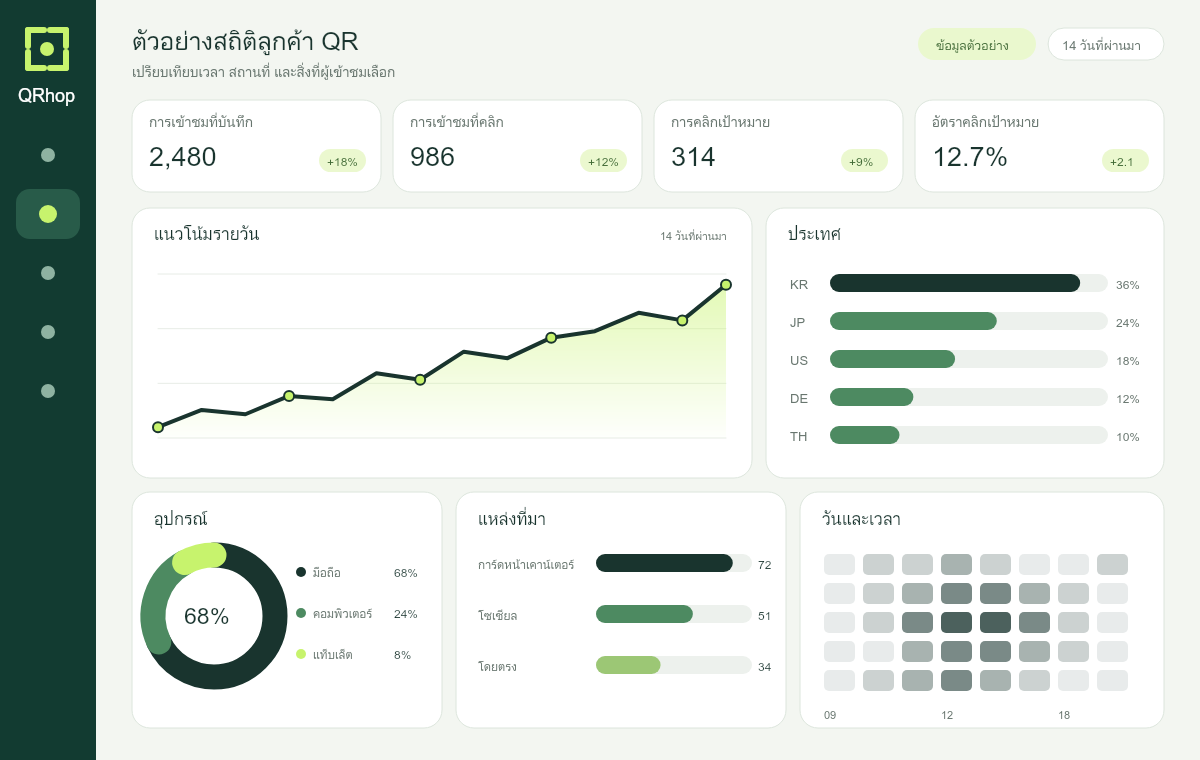Select the 10% value beside the TH bar

[x=1128, y=437]
